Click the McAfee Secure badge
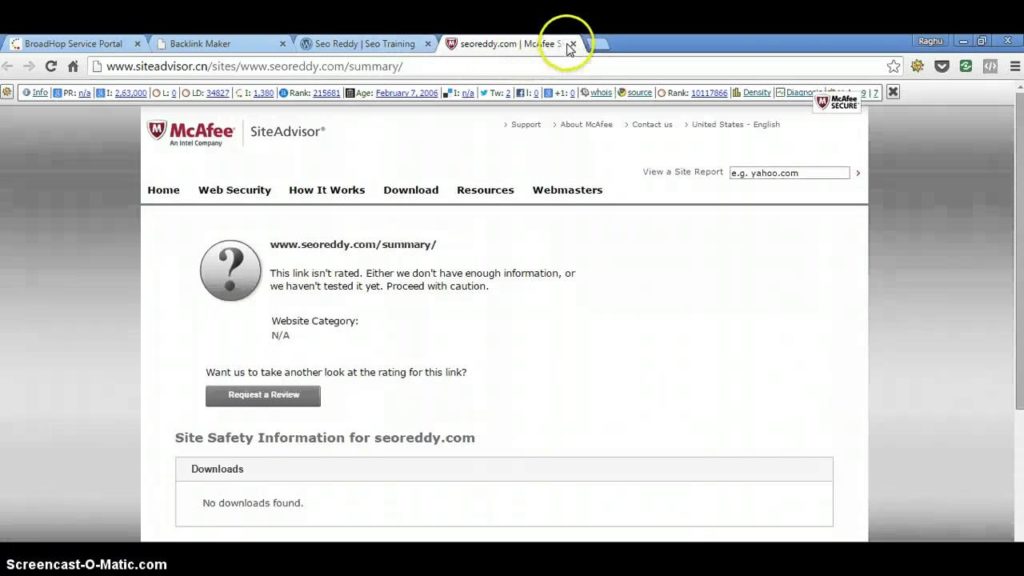The image size is (1024, 576). click(x=837, y=103)
